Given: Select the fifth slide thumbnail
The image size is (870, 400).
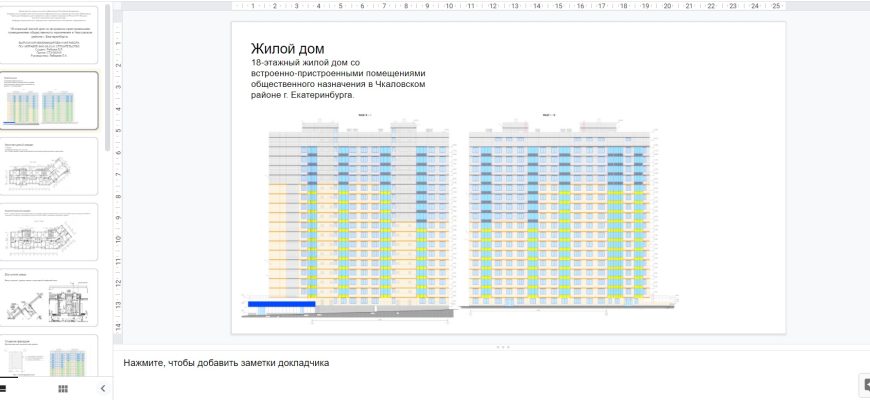Looking at the screenshot, I should coord(50,296).
